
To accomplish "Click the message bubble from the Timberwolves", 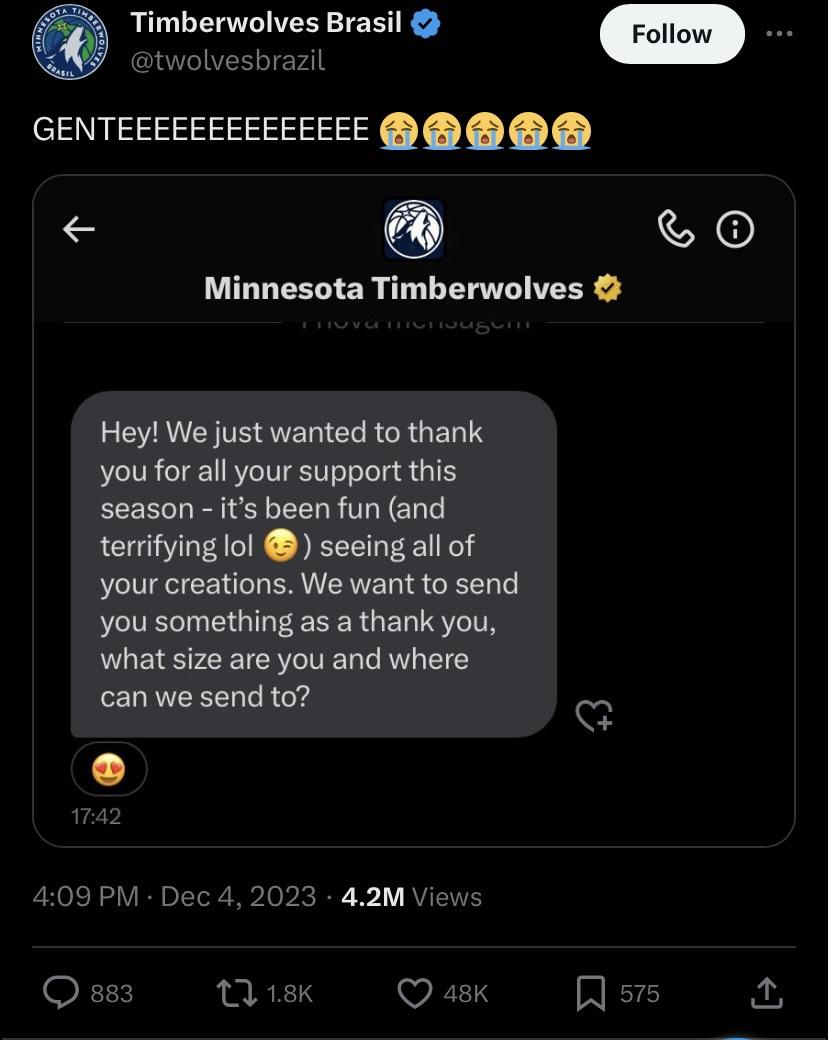I will [313, 564].
